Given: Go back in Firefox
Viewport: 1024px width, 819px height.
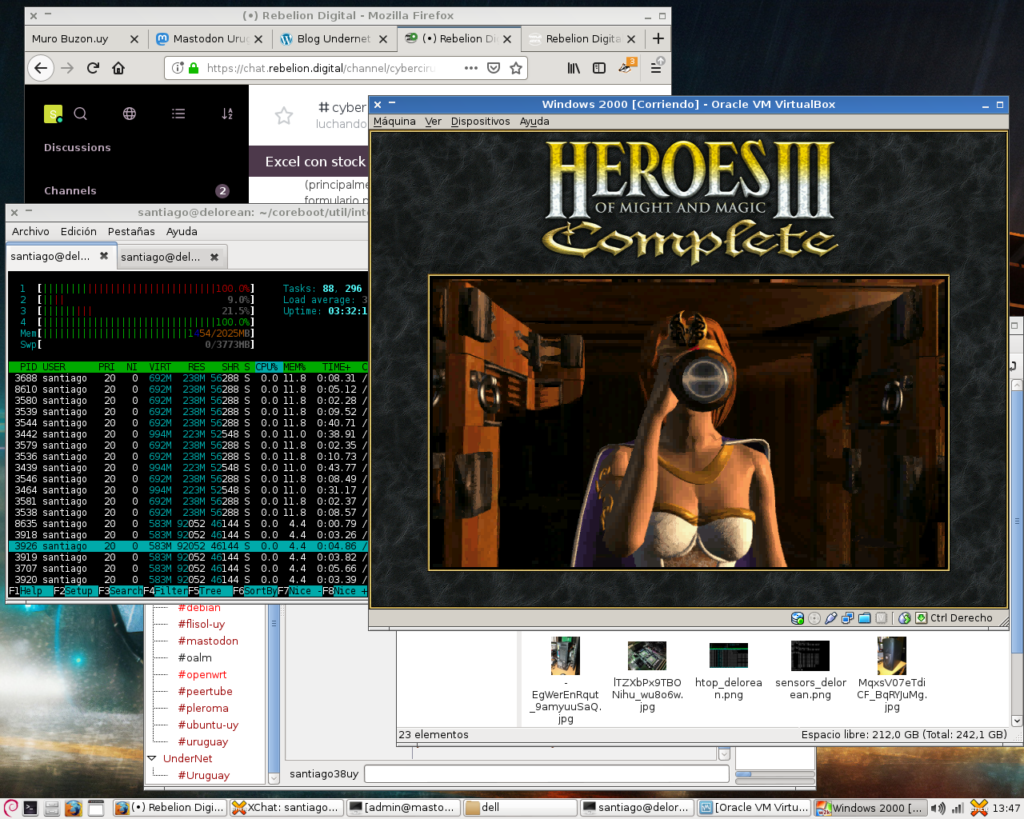Looking at the screenshot, I should [40, 68].
